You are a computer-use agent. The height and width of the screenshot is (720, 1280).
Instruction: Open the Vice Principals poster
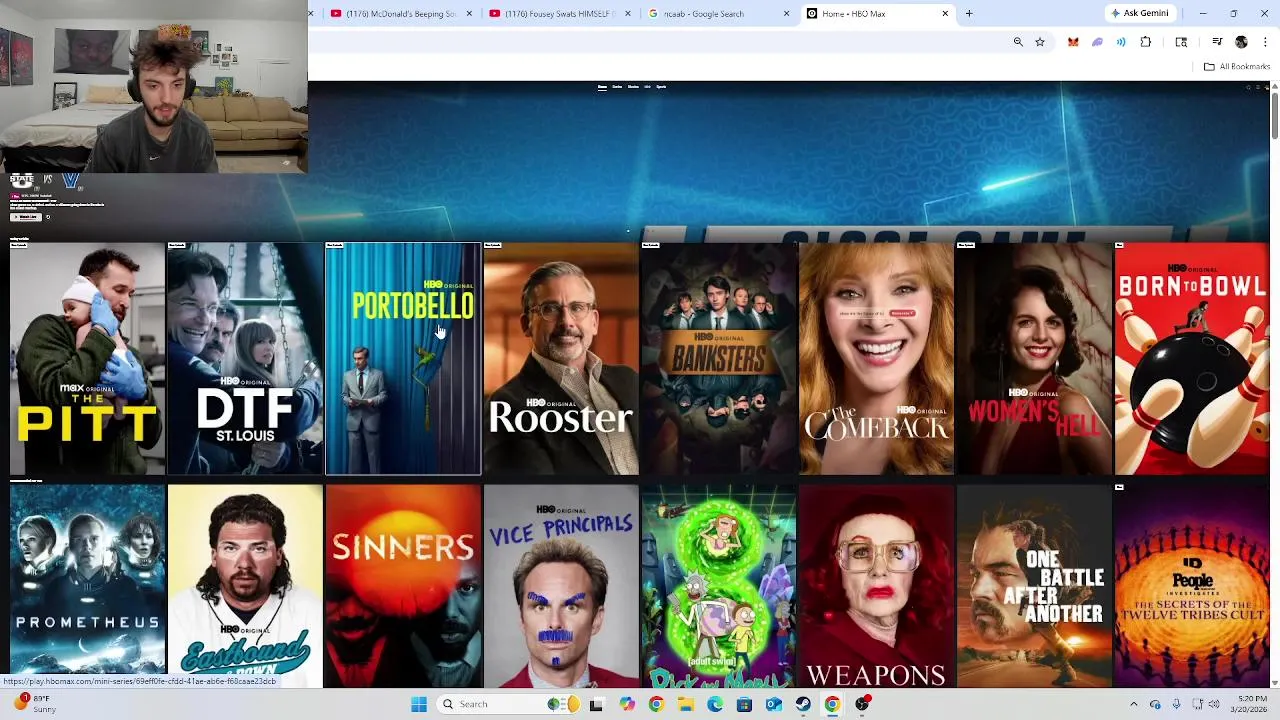(561, 587)
